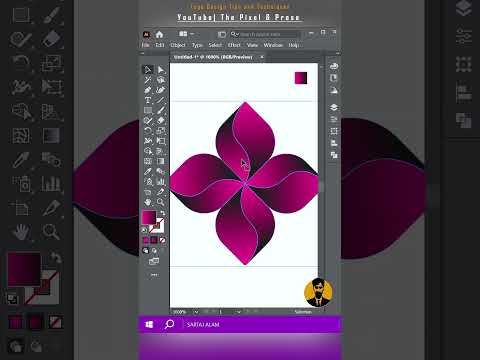Click the canvas vertical scrollbar
The height and width of the screenshot is (360, 480).
click(x=321, y=187)
